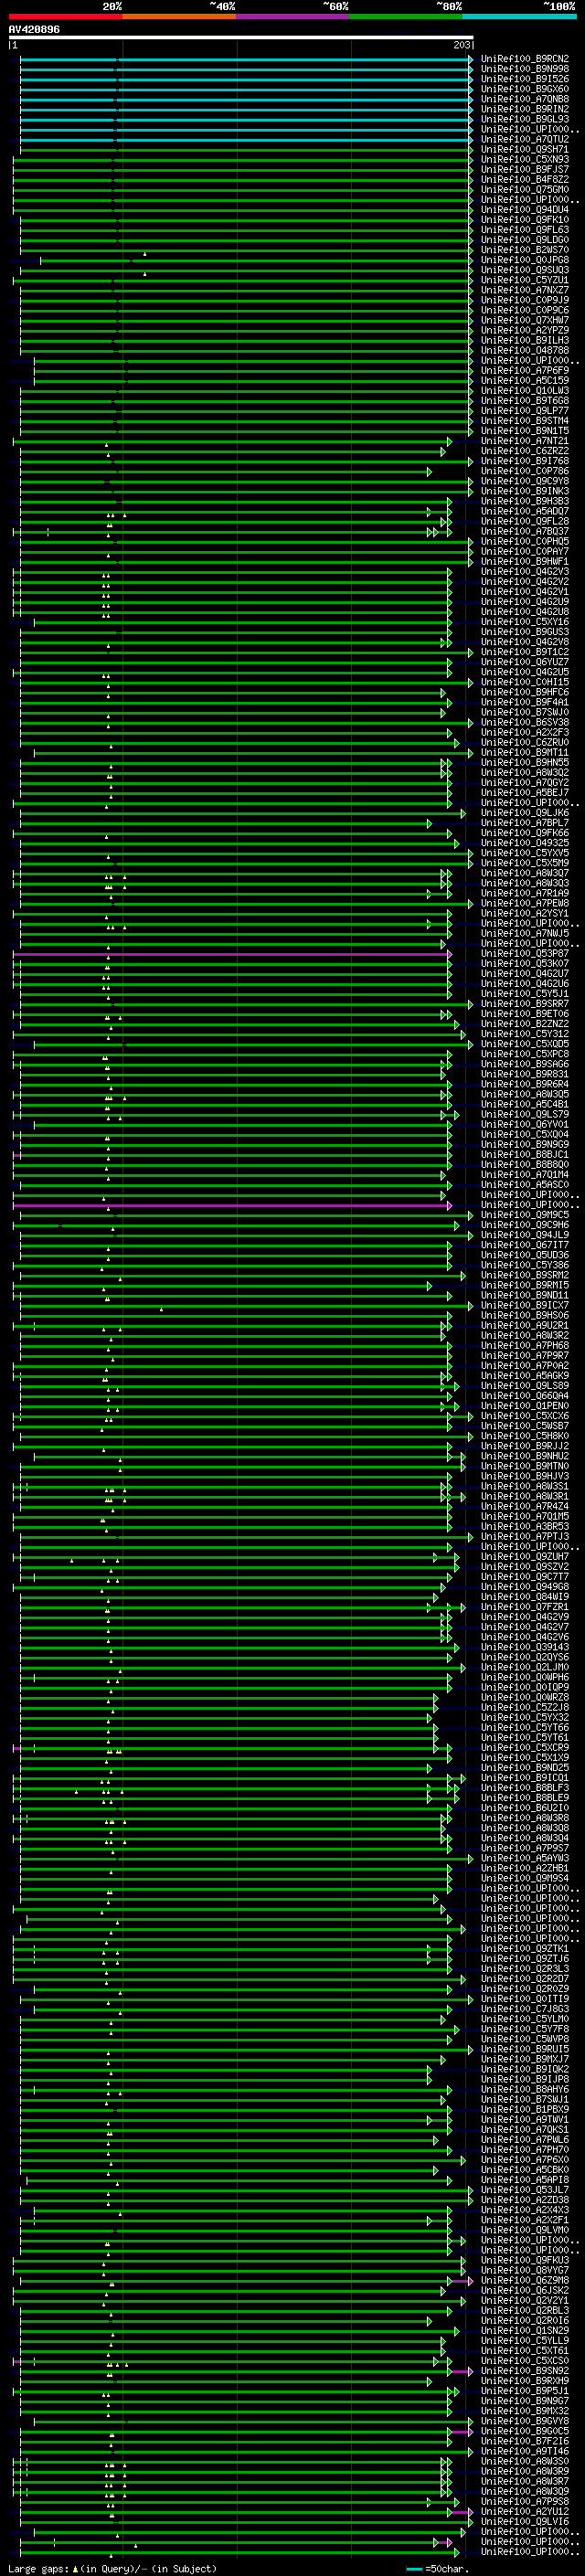The width and height of the screenshot is (585, 2576).
Task: Select label UniRef100_B9ET06
Action: tap(525, 1014)
